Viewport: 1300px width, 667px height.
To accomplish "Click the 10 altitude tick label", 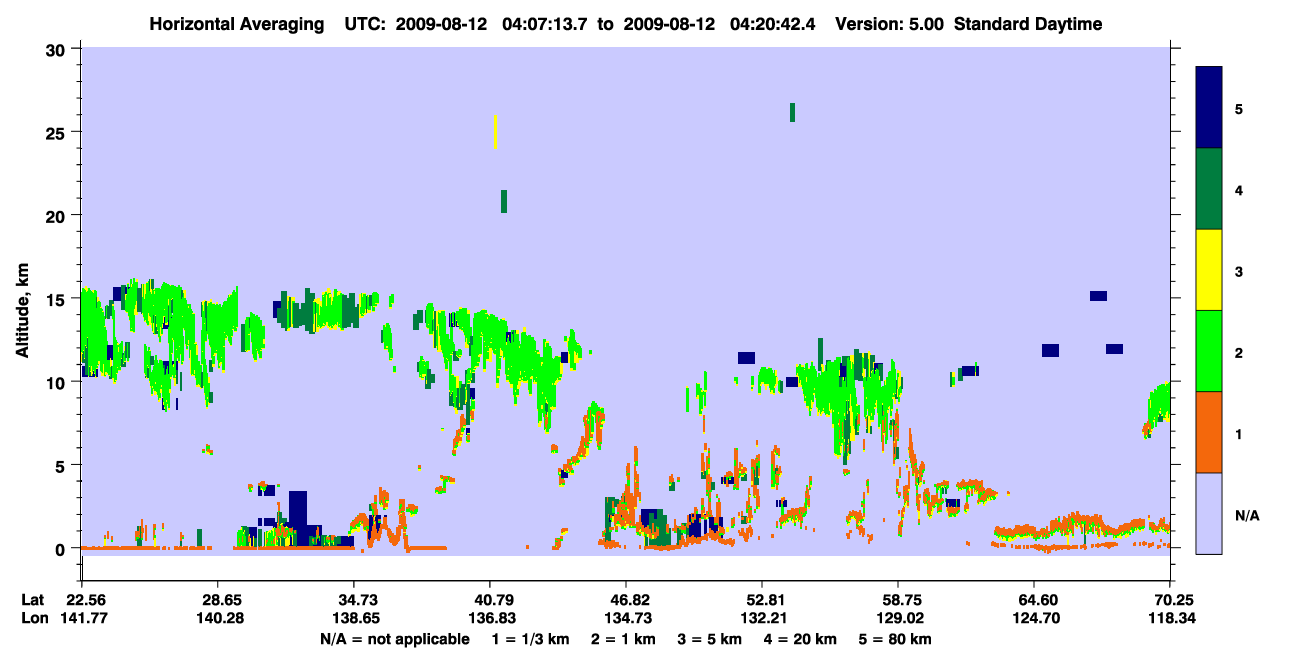I will click(58, 382).
